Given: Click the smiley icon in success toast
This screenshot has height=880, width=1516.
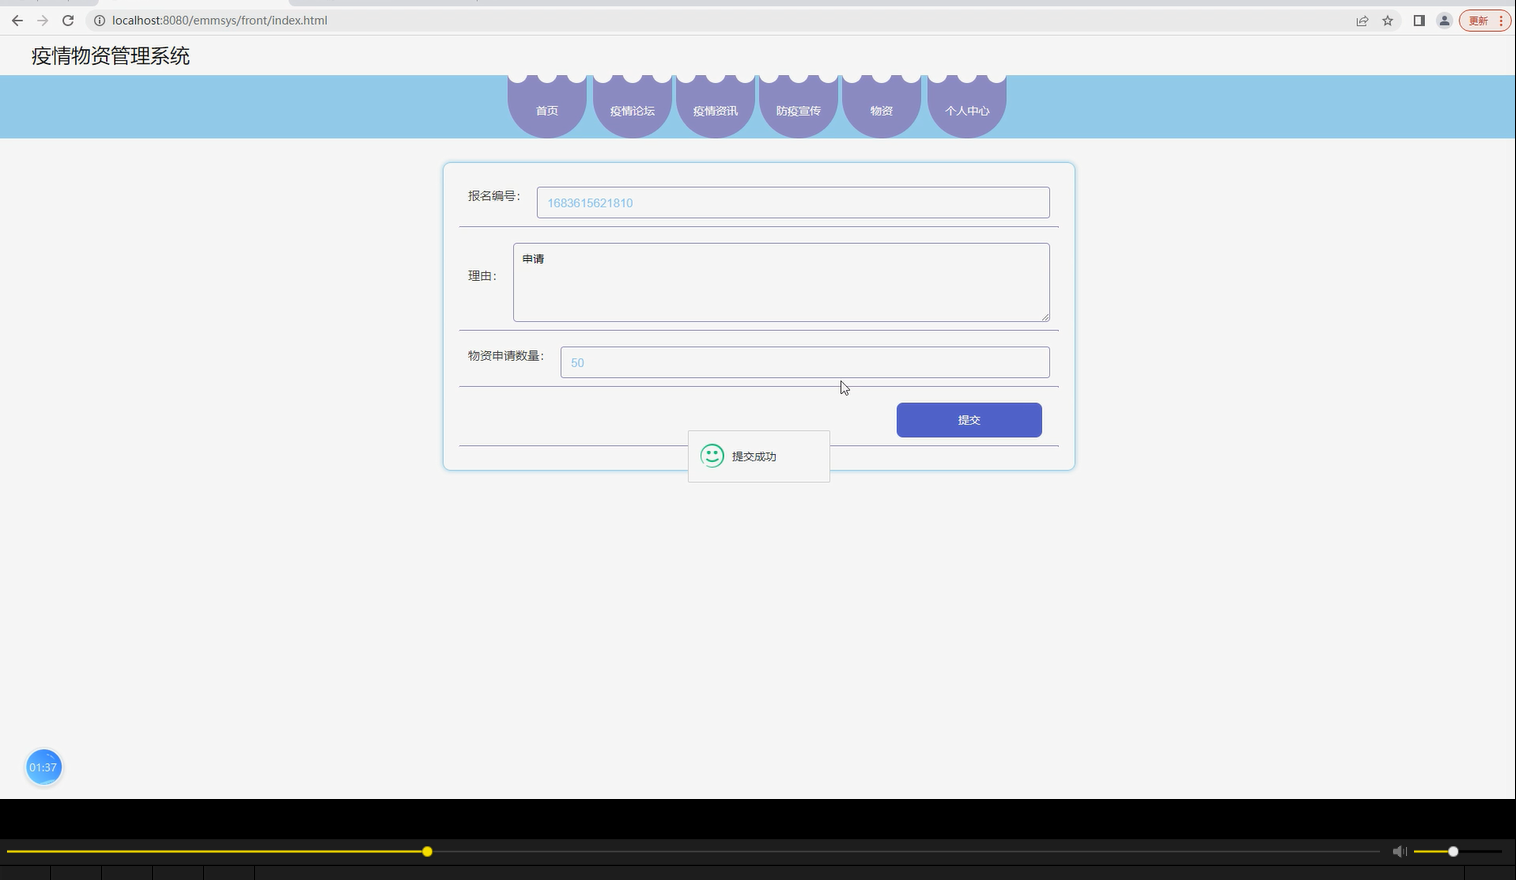Looking at the screenshot, I should (712, 456).
